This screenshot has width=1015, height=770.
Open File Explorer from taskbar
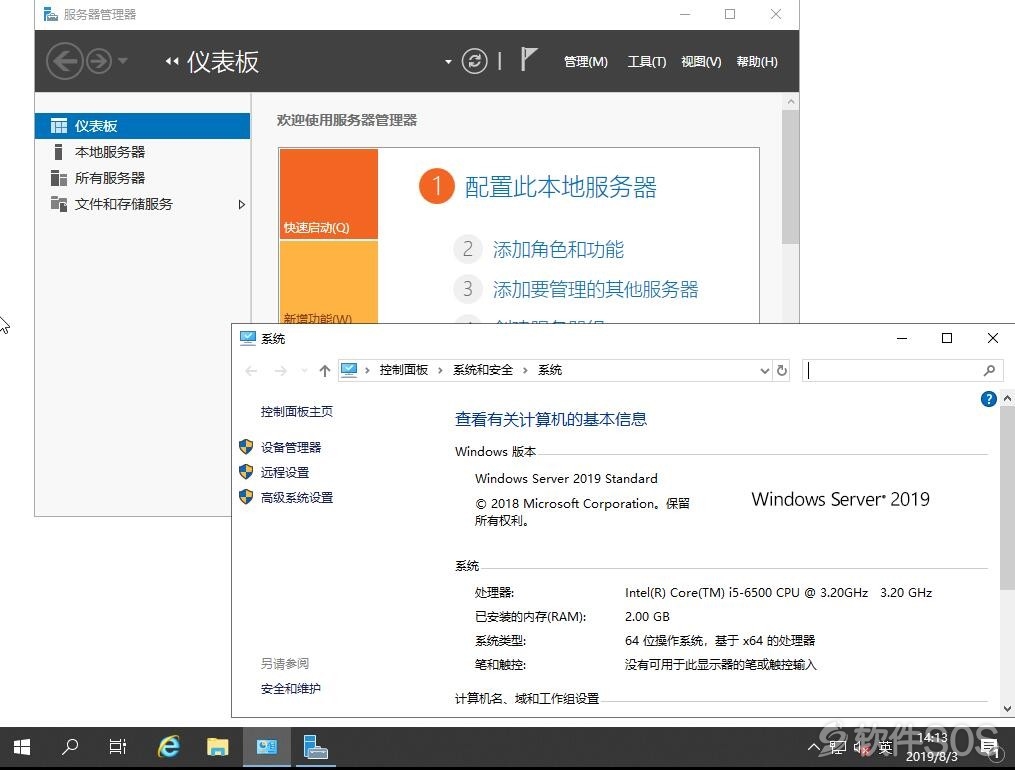[218, 747]
